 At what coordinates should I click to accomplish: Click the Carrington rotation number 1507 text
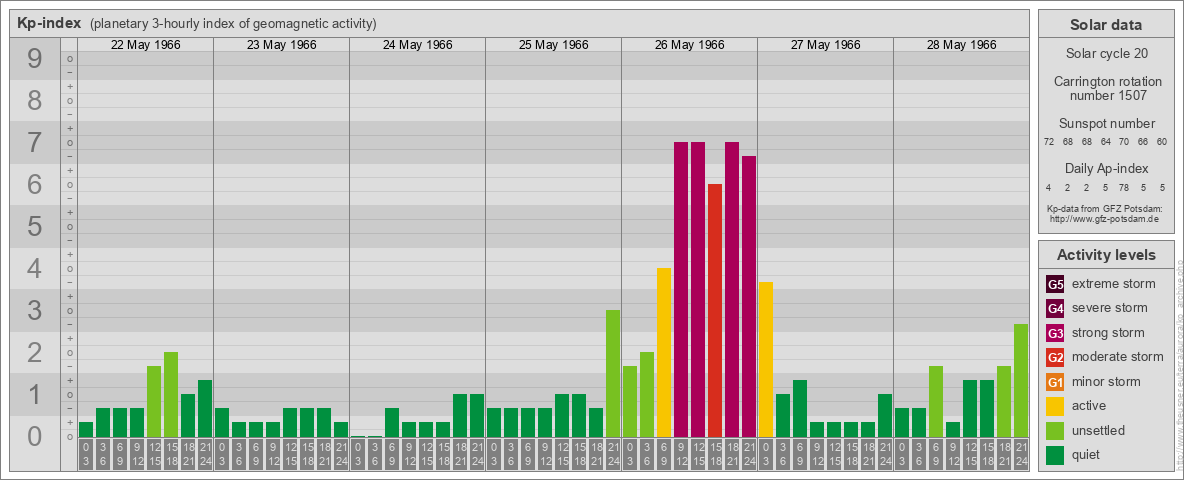(x=1106, y=88)
